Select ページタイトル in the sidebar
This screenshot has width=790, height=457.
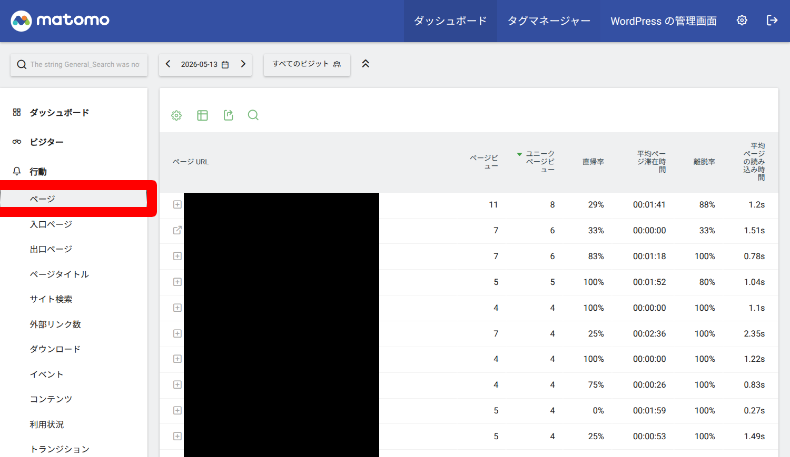(x=59, y=274)
